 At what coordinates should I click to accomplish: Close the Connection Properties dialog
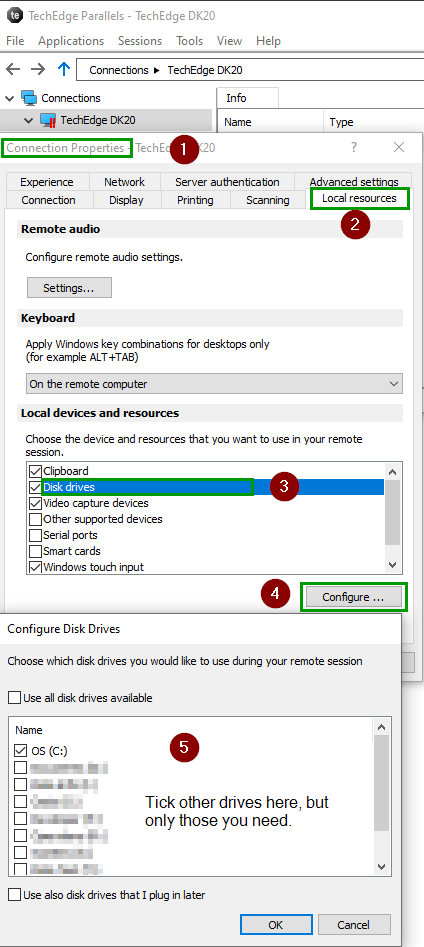click(399, 147)
